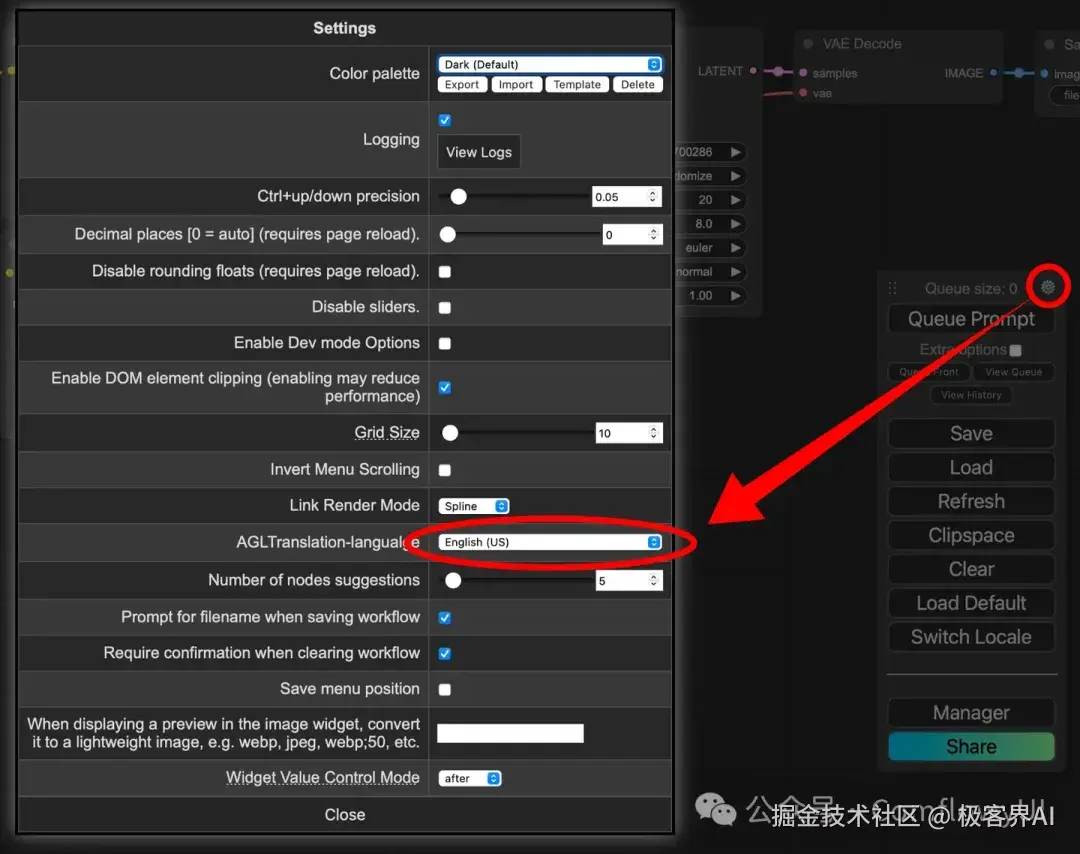This screenshot has width=1080, height=854.
Task: Click the arrow on the 1.00 widget
Action: 736,295
